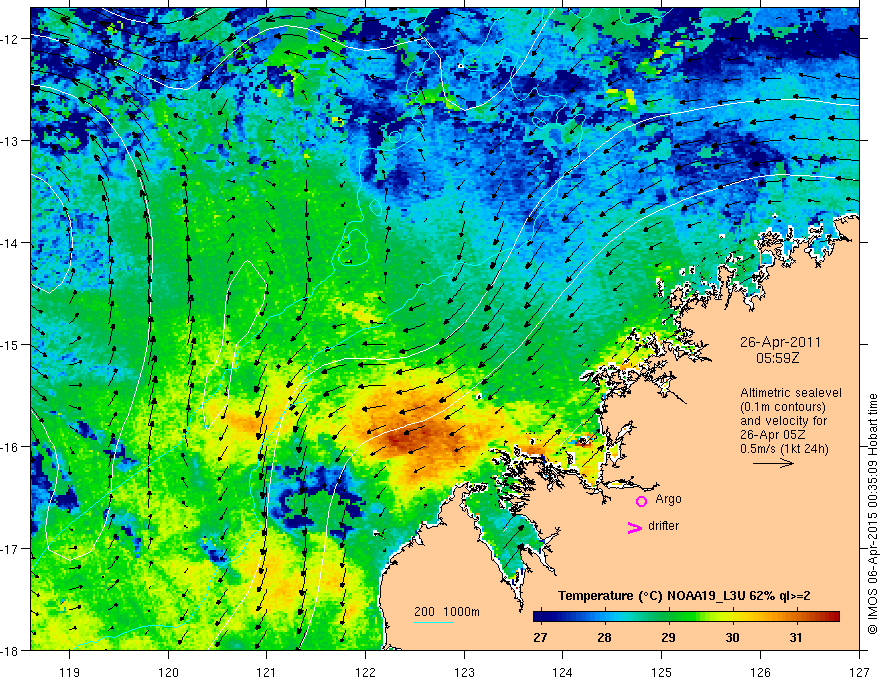Click latitude axis label -17
The width and height of the screenshot is (880, 680).
10,549
